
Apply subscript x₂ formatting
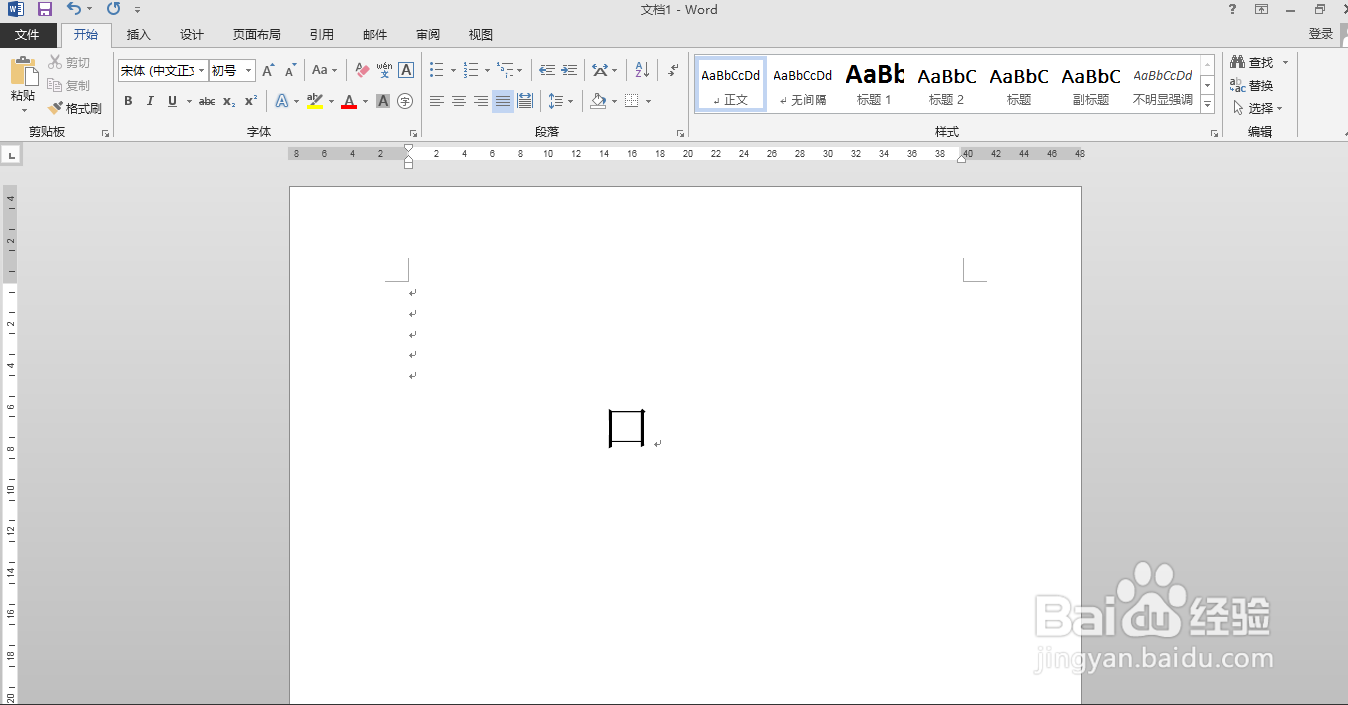[x=229, y=101]
